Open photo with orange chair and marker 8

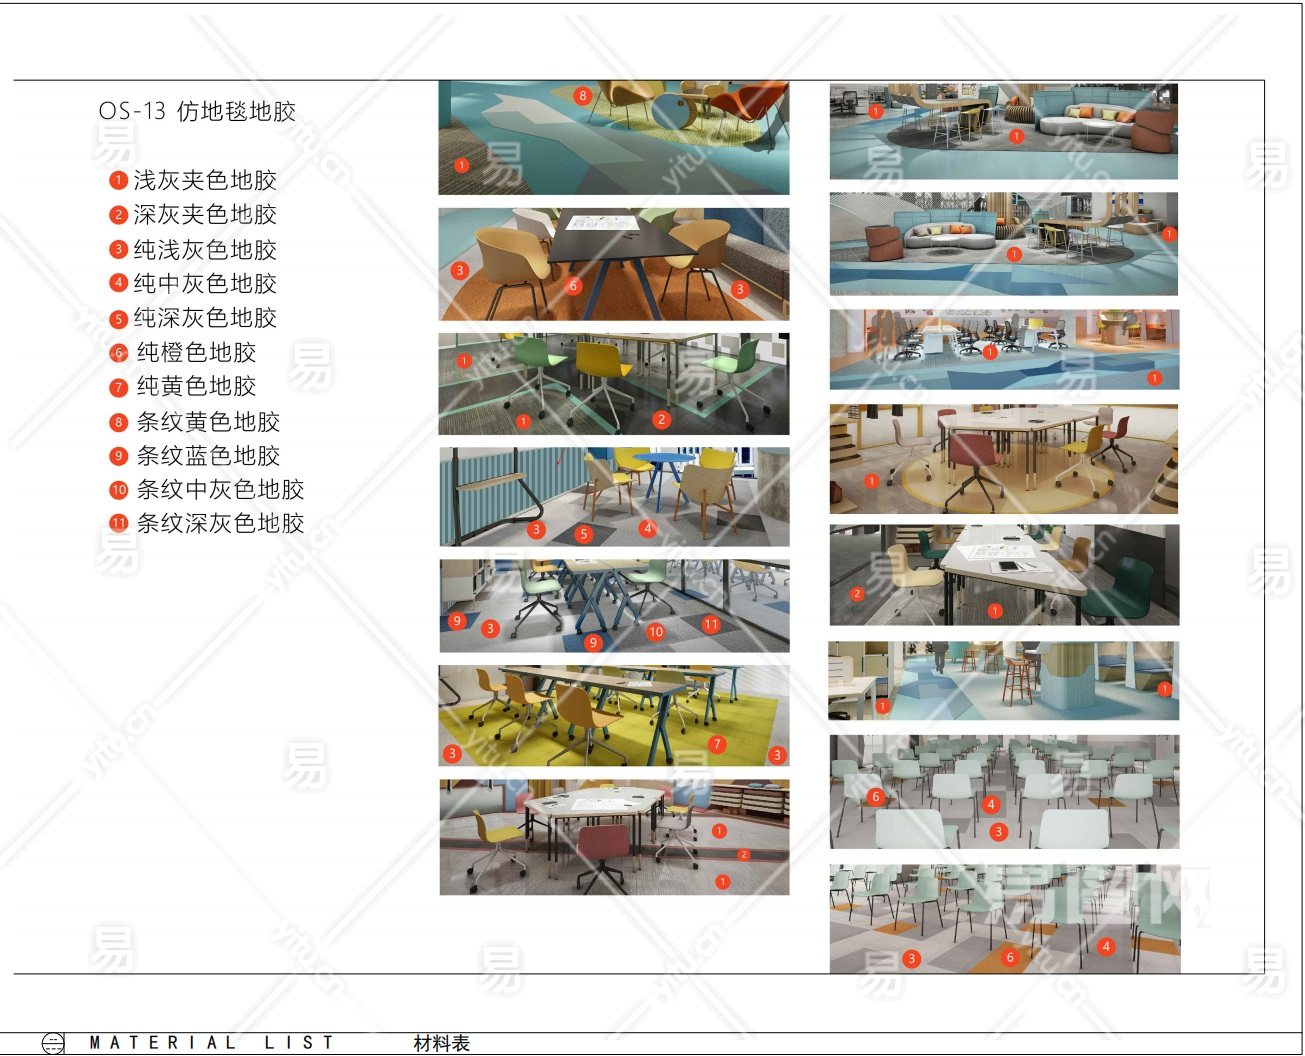(x=614, y=138)
